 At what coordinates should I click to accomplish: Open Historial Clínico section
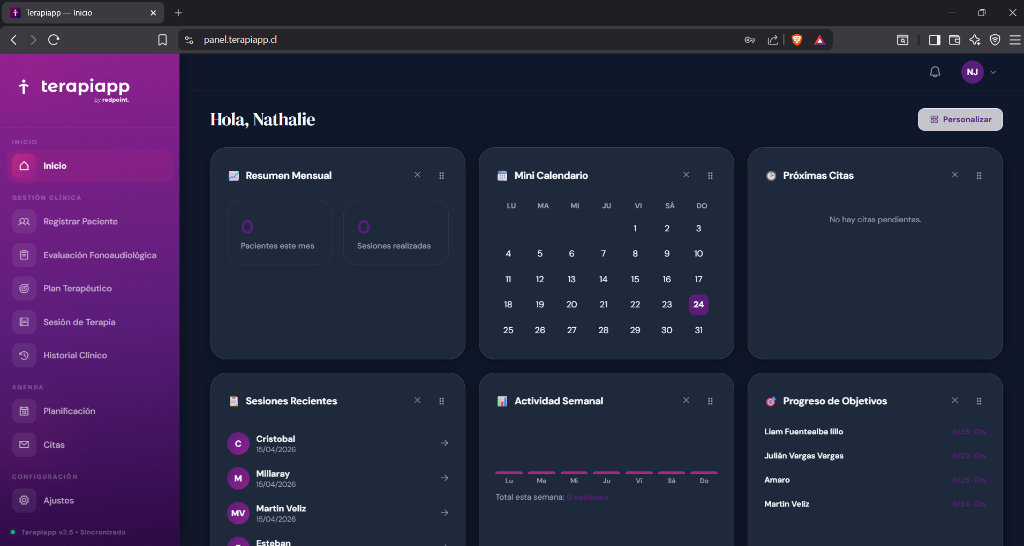pyautogui.click(x=92, y=355)
